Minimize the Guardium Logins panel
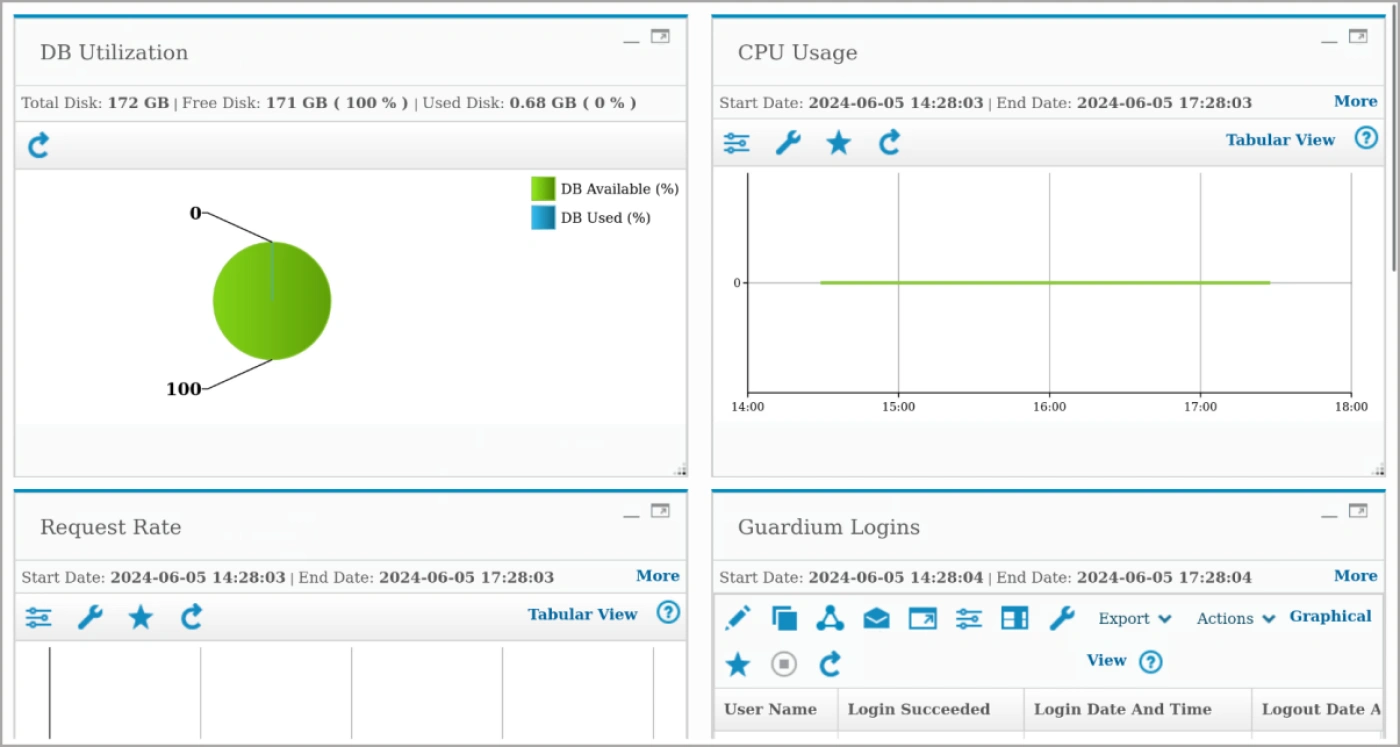The image size is (1400, 747). tap(1329, 515)
